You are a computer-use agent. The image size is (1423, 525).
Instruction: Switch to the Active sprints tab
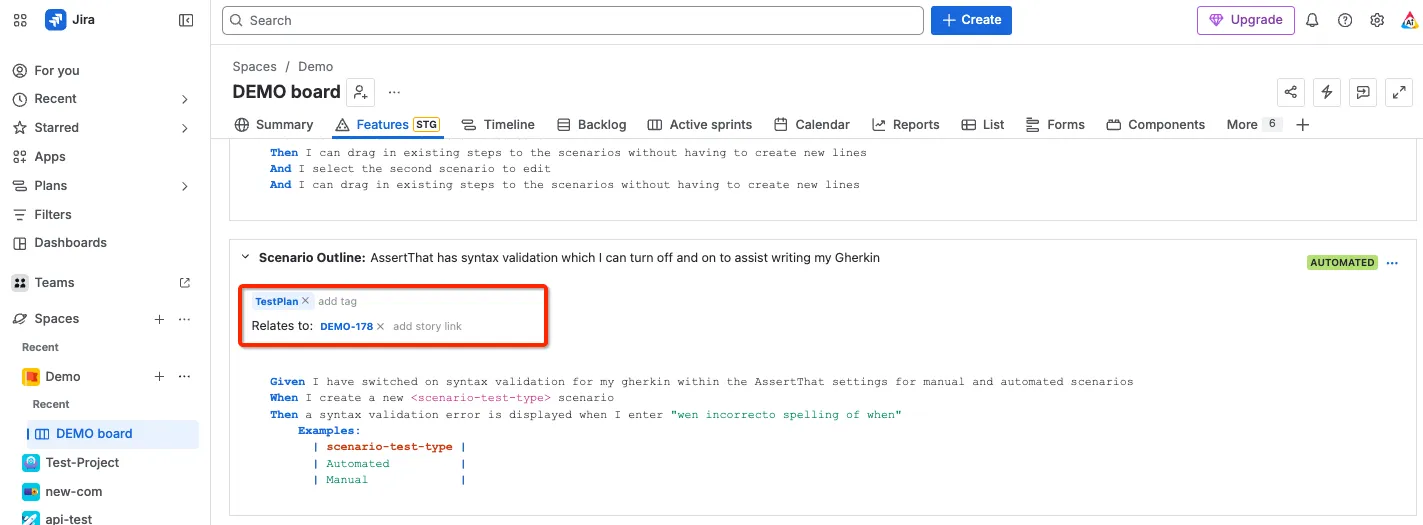[x=700, y=125]
